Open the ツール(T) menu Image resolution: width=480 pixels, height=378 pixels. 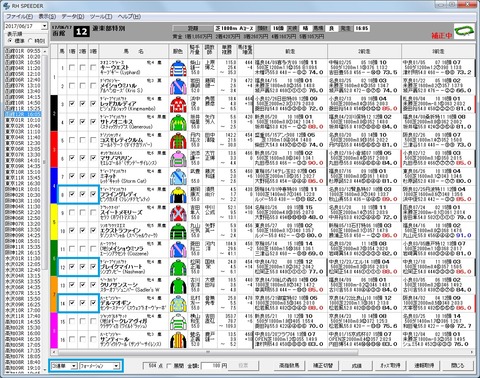[101, 16]
